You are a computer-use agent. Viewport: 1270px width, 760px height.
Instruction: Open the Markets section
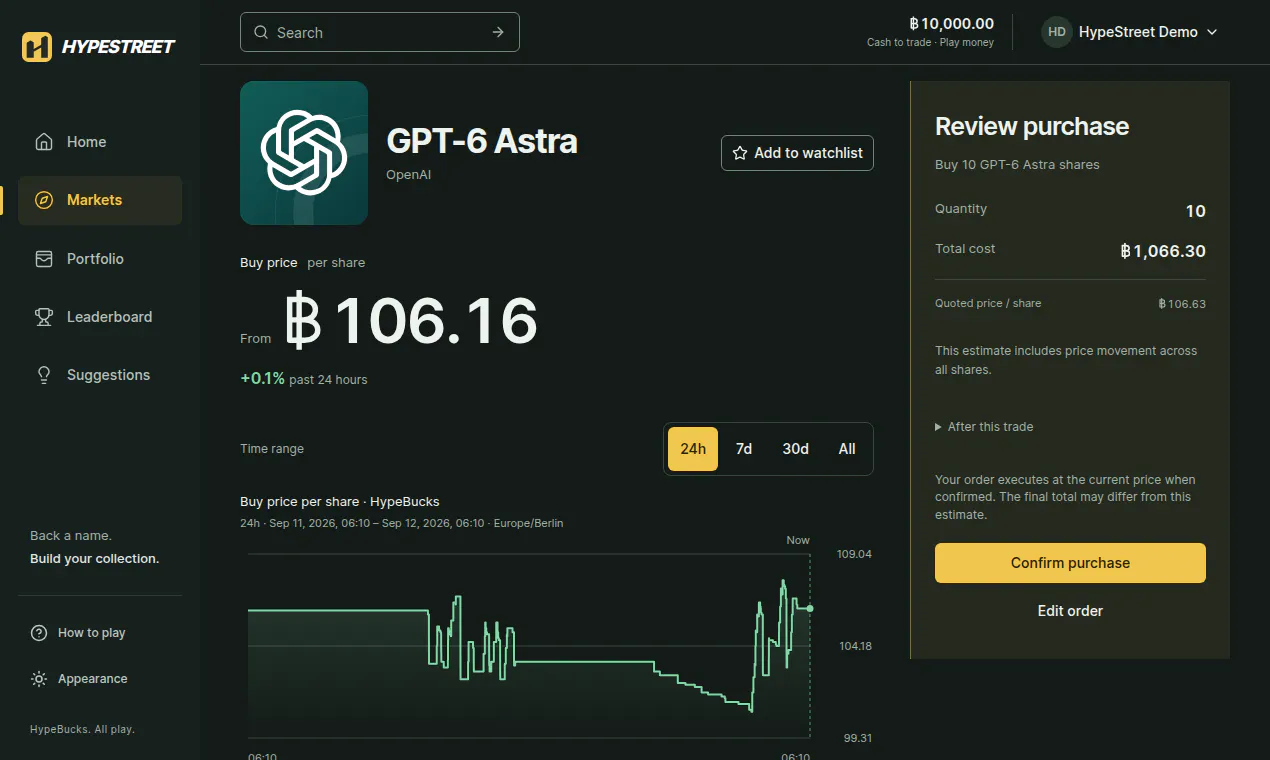[100, 200]
